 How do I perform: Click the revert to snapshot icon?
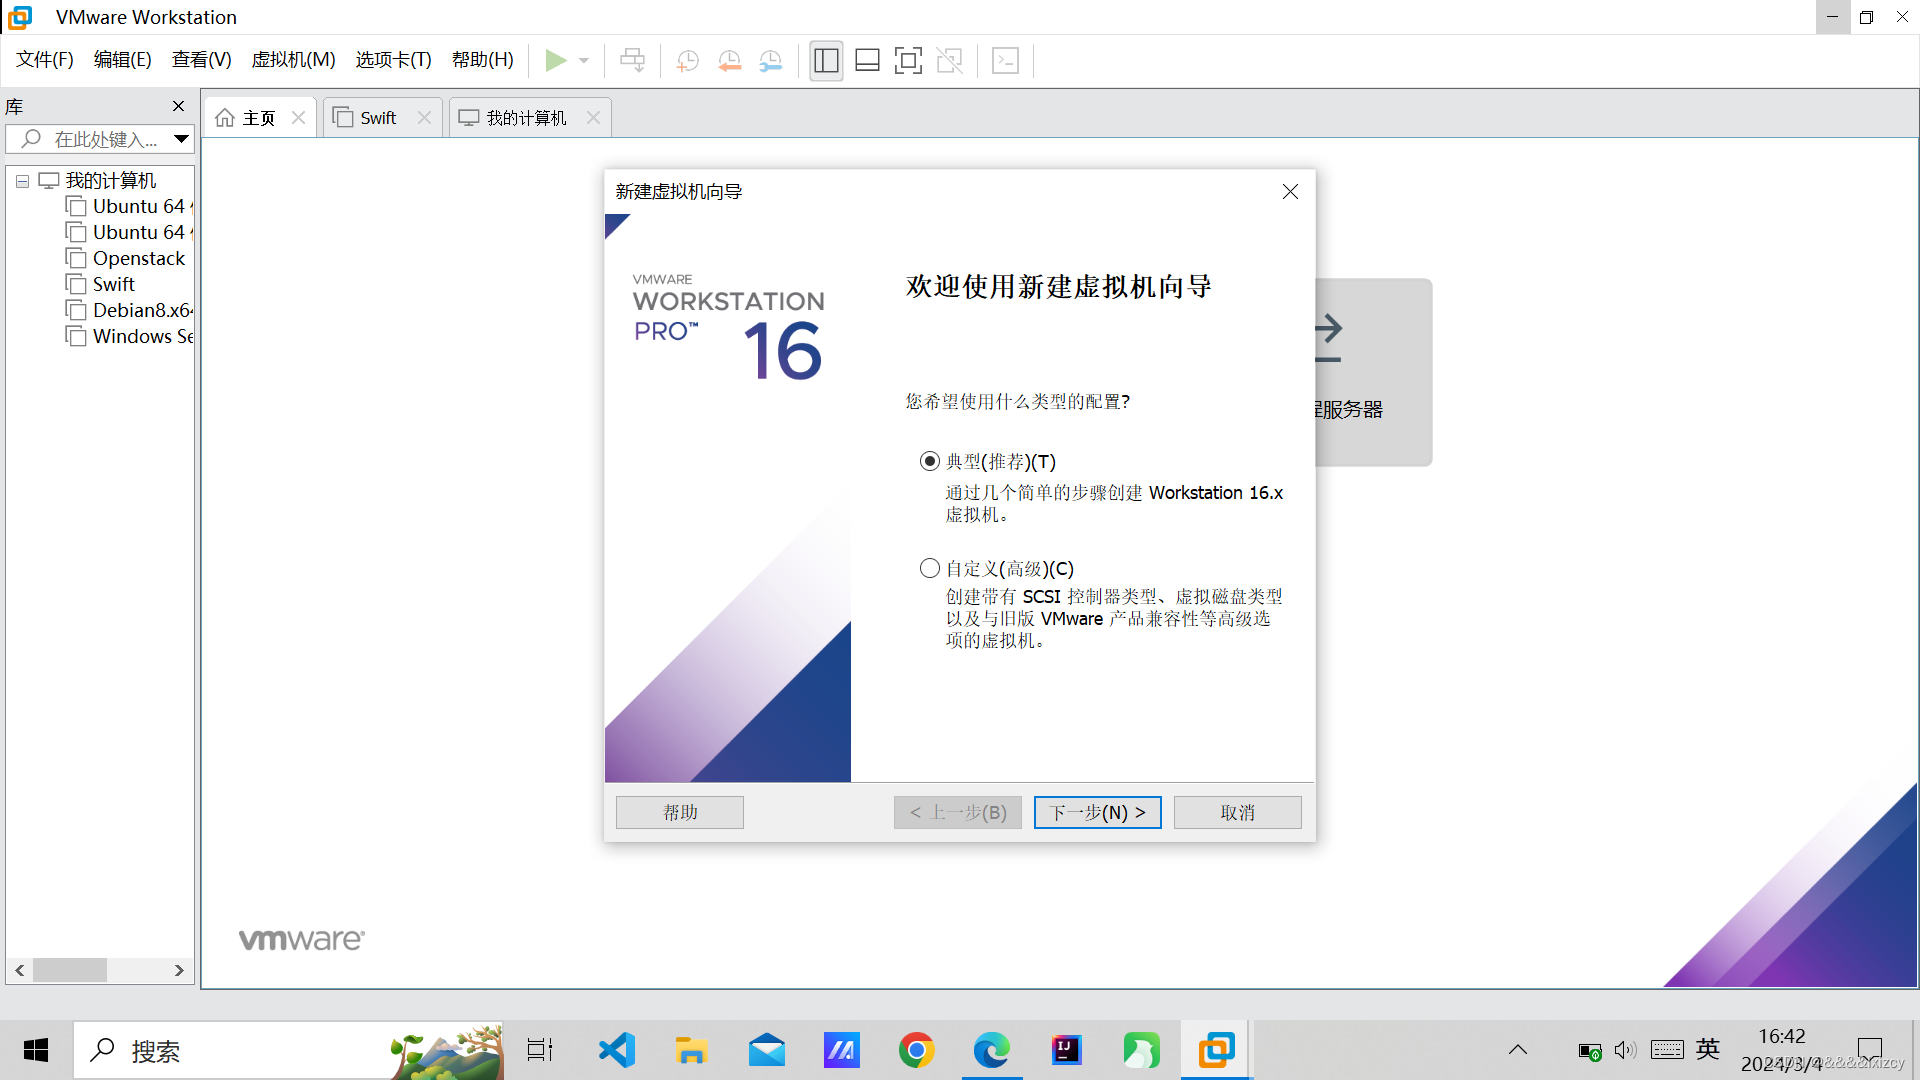click(729, 61)
